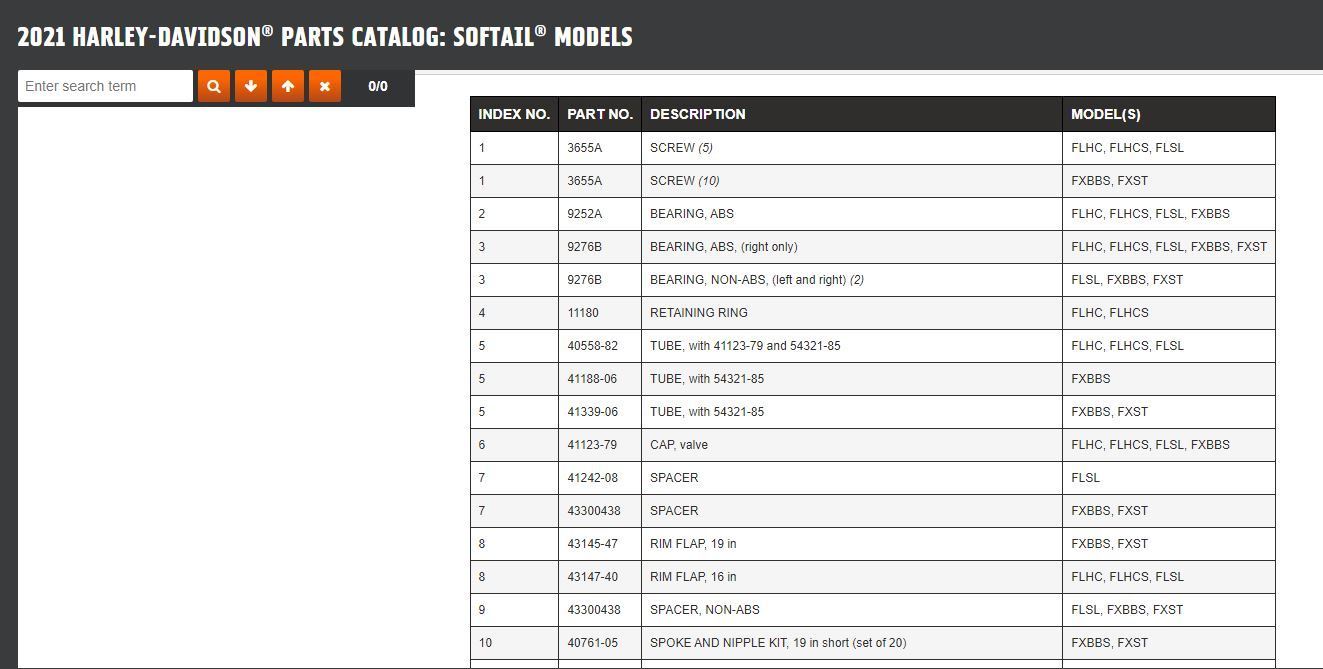The image size is (1323, 669).
Task: Click the 0/0 search result counter
Action: pyautogui.click(x=378, y=86)
